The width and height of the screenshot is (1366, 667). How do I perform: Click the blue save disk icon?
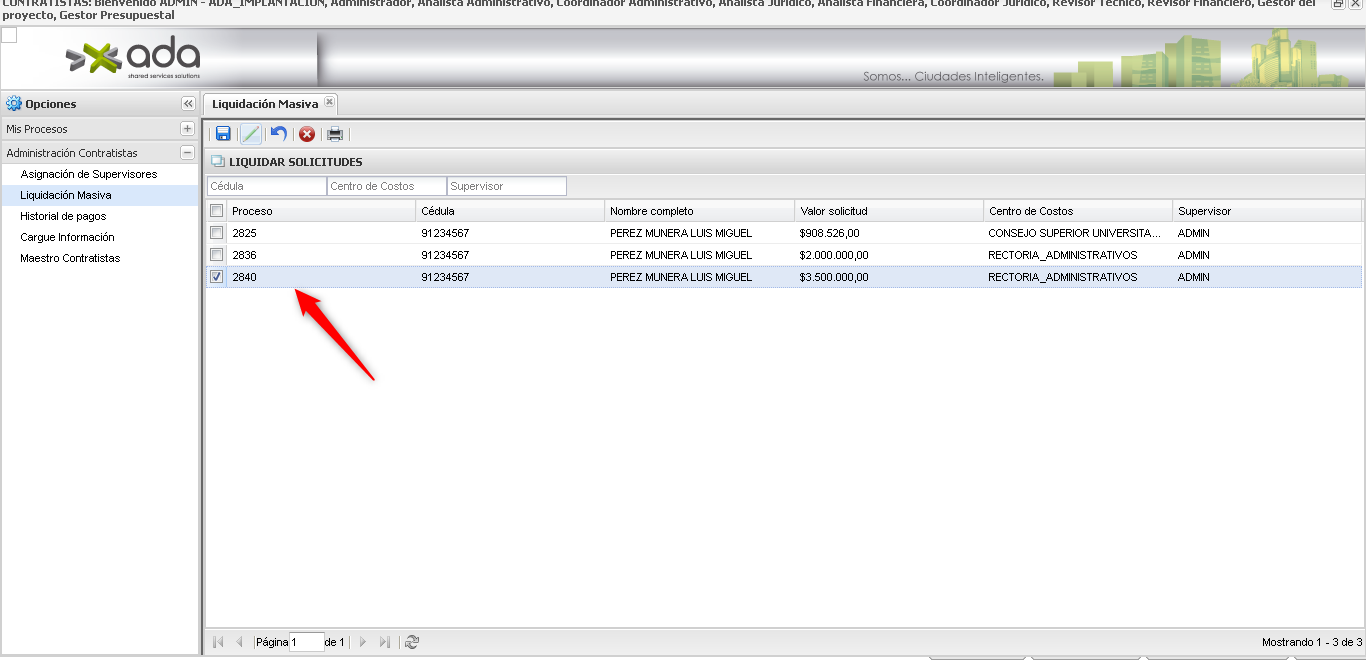[223, 134]
